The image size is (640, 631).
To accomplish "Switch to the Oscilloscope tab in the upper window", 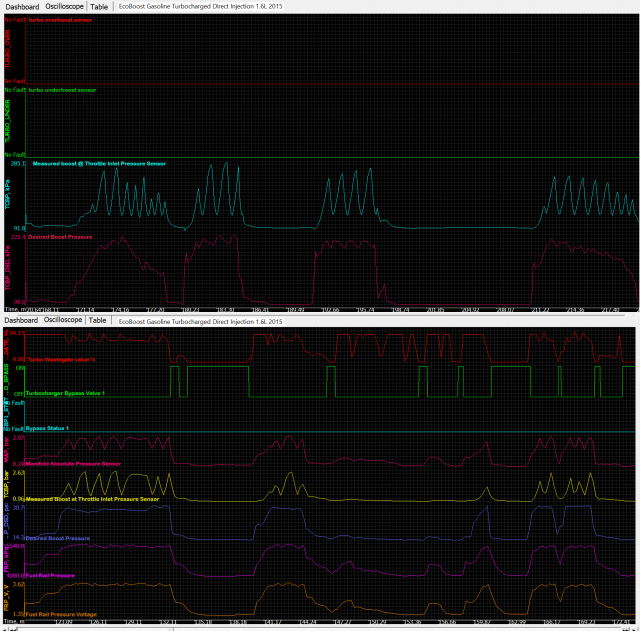I will pos(64,6).
